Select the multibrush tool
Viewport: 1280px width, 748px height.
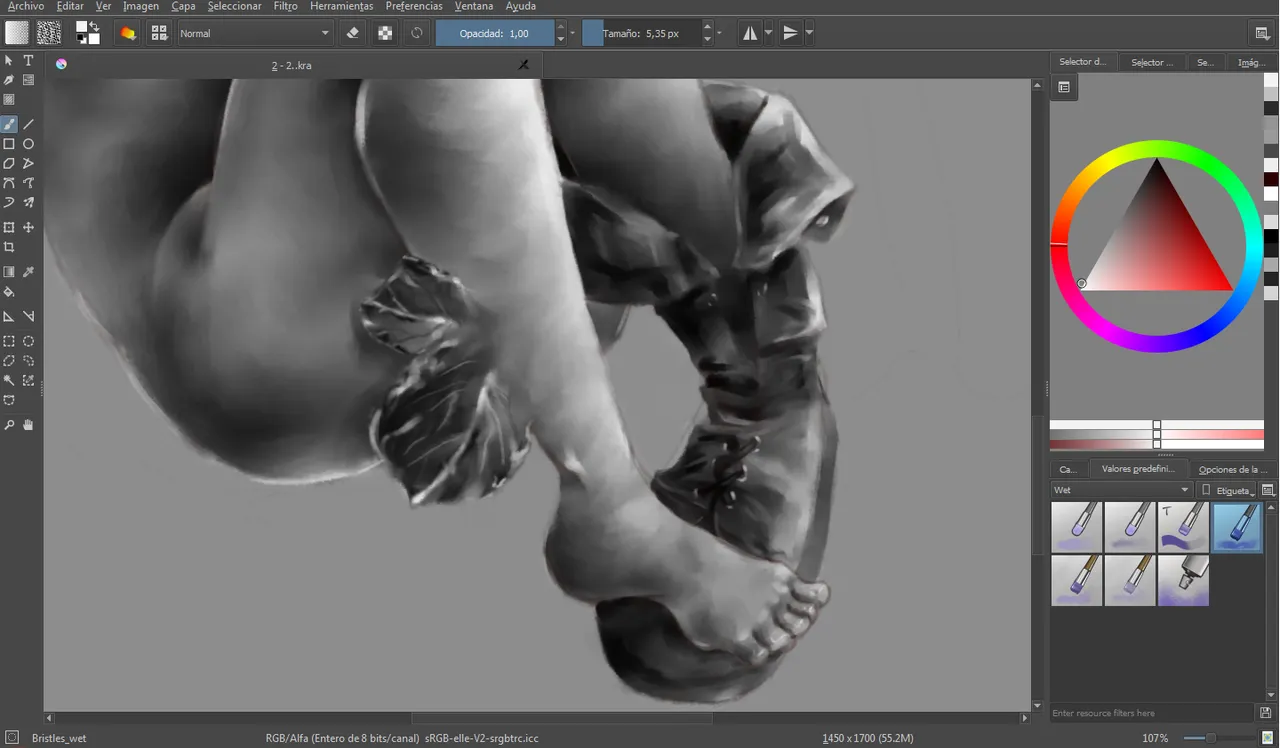coord(28,202)
